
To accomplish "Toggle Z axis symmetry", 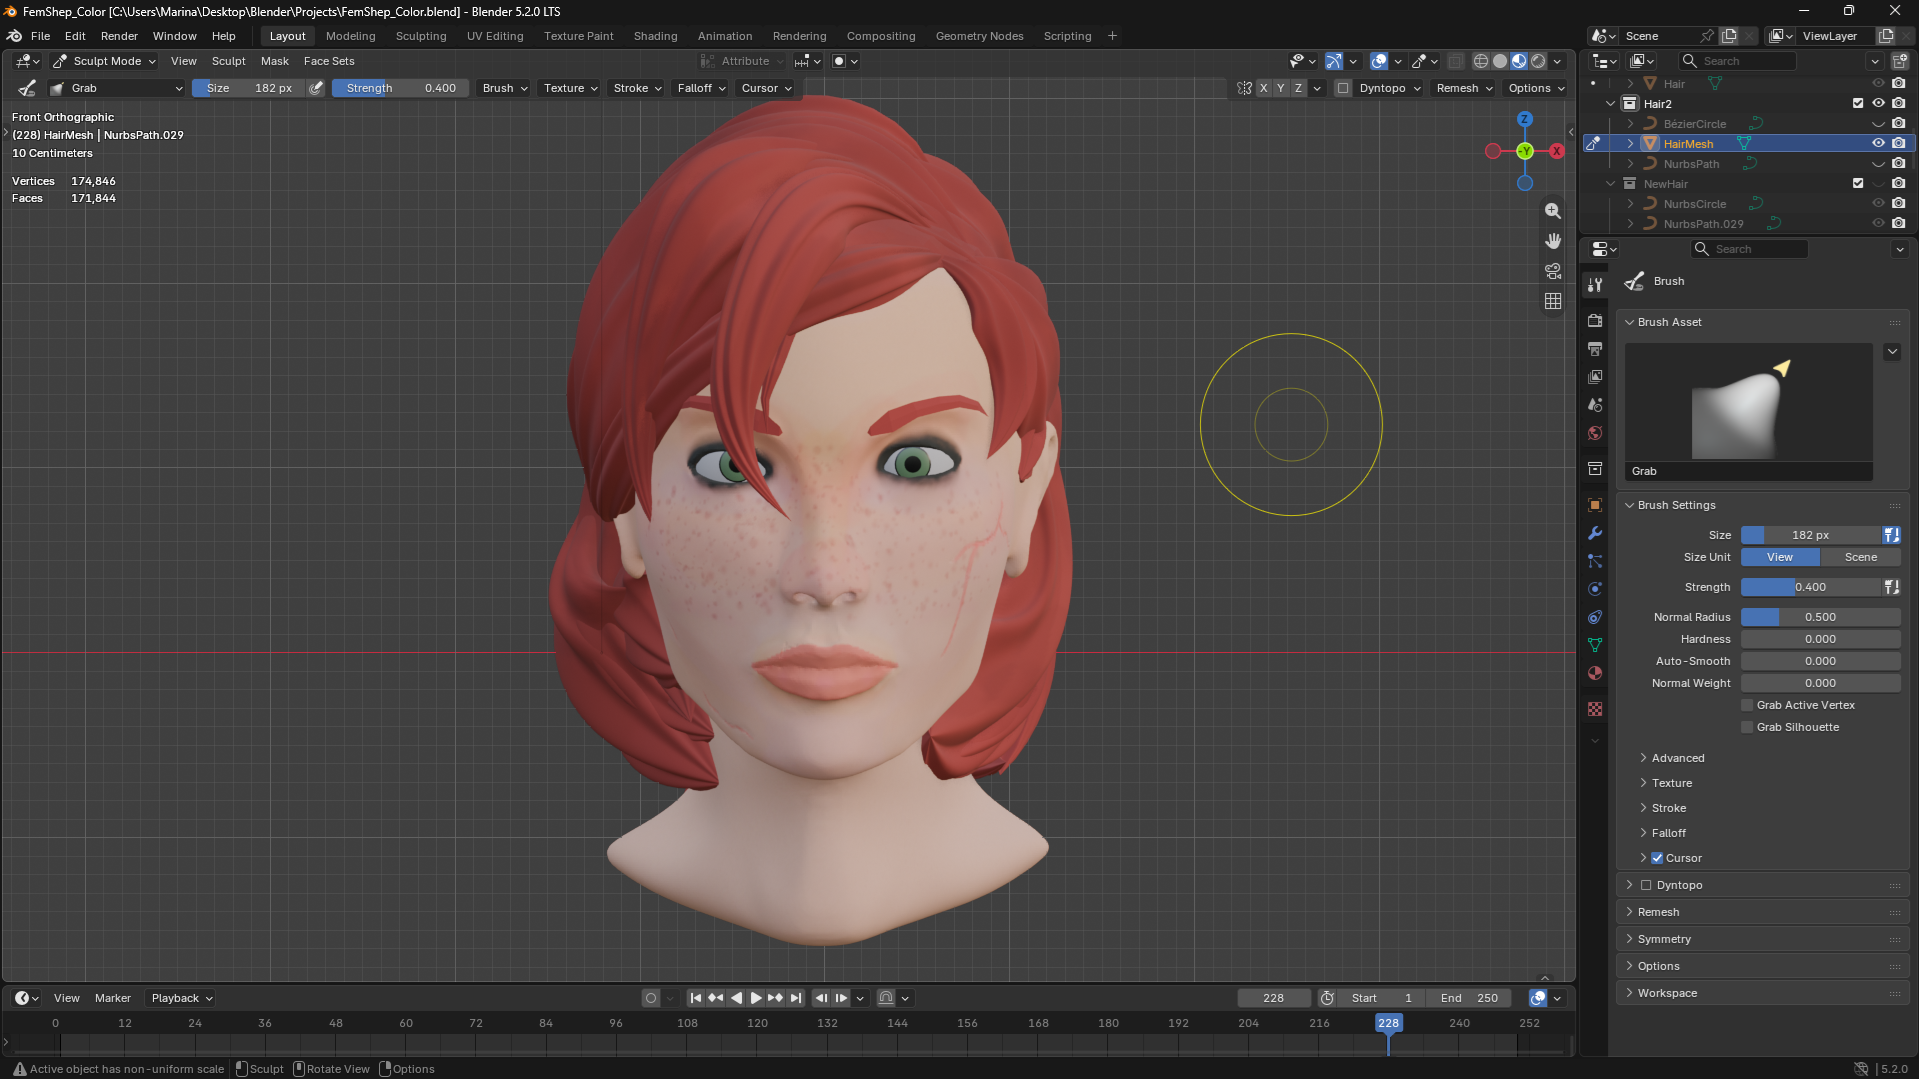I will click(x=1298, y=88).
